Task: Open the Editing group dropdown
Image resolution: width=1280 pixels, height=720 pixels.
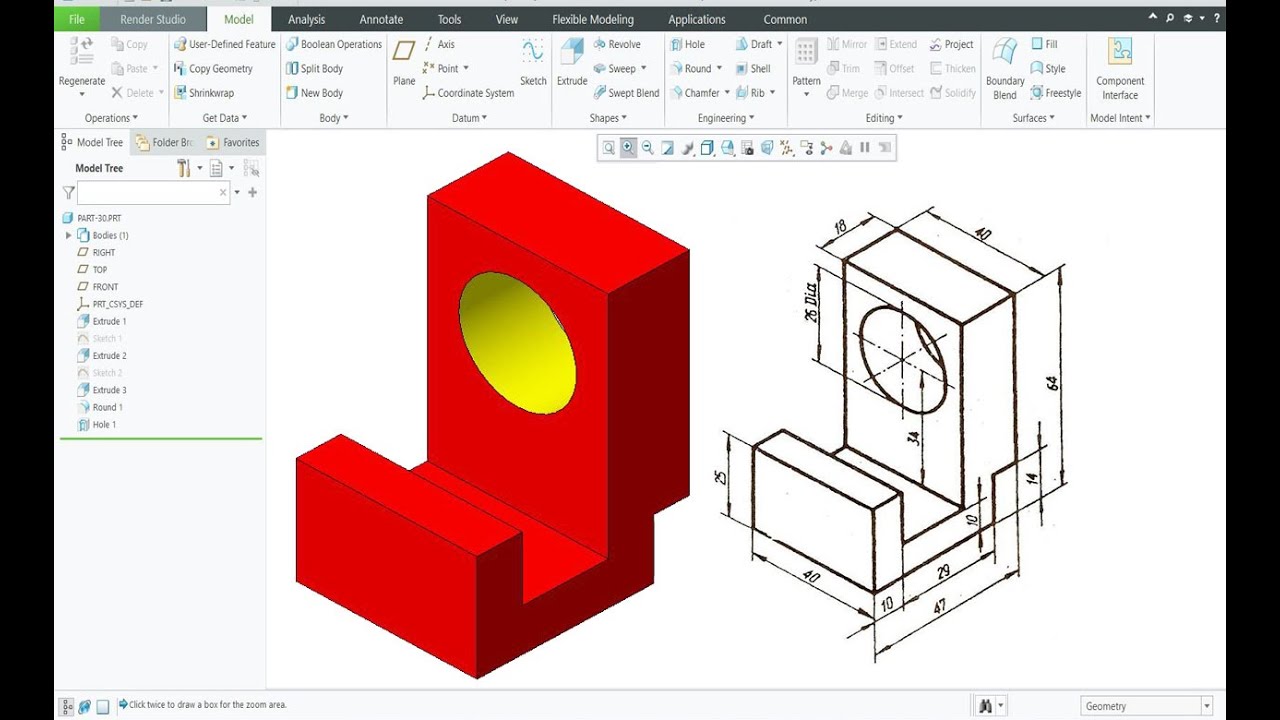Action: [x=884, y=118]
